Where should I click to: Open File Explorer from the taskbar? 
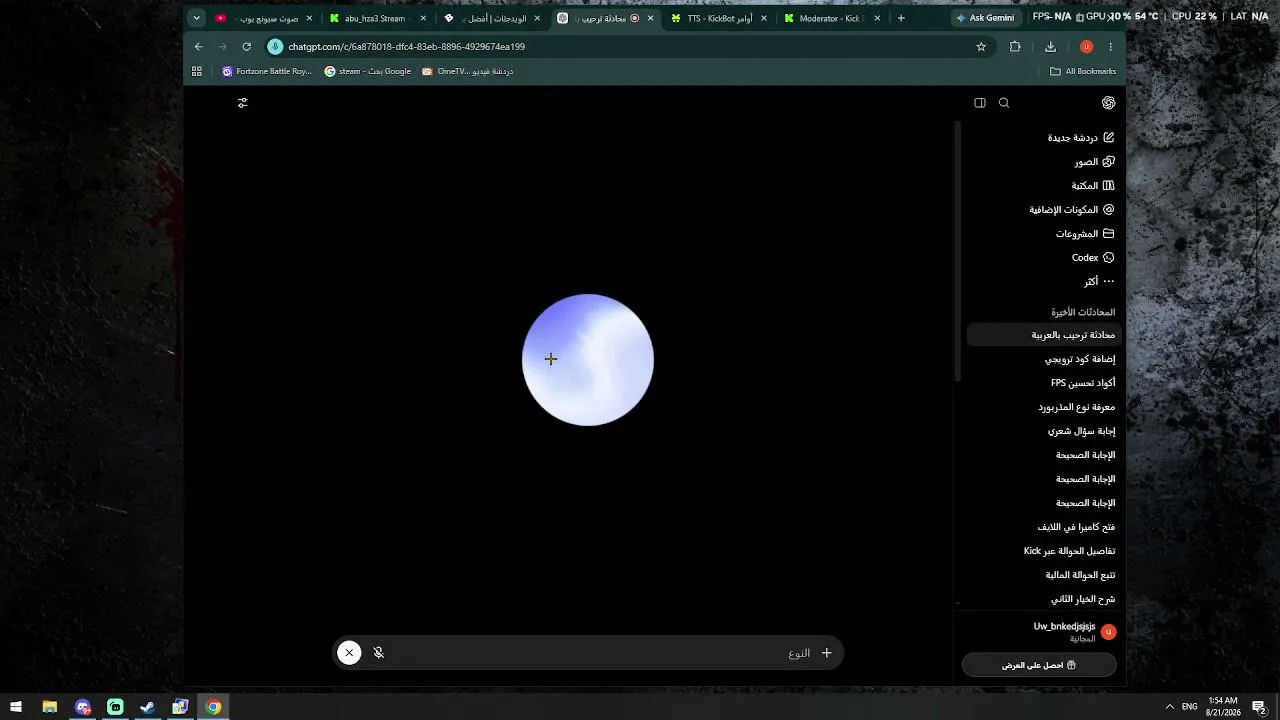pyautogui.click(x=49, y=707)
